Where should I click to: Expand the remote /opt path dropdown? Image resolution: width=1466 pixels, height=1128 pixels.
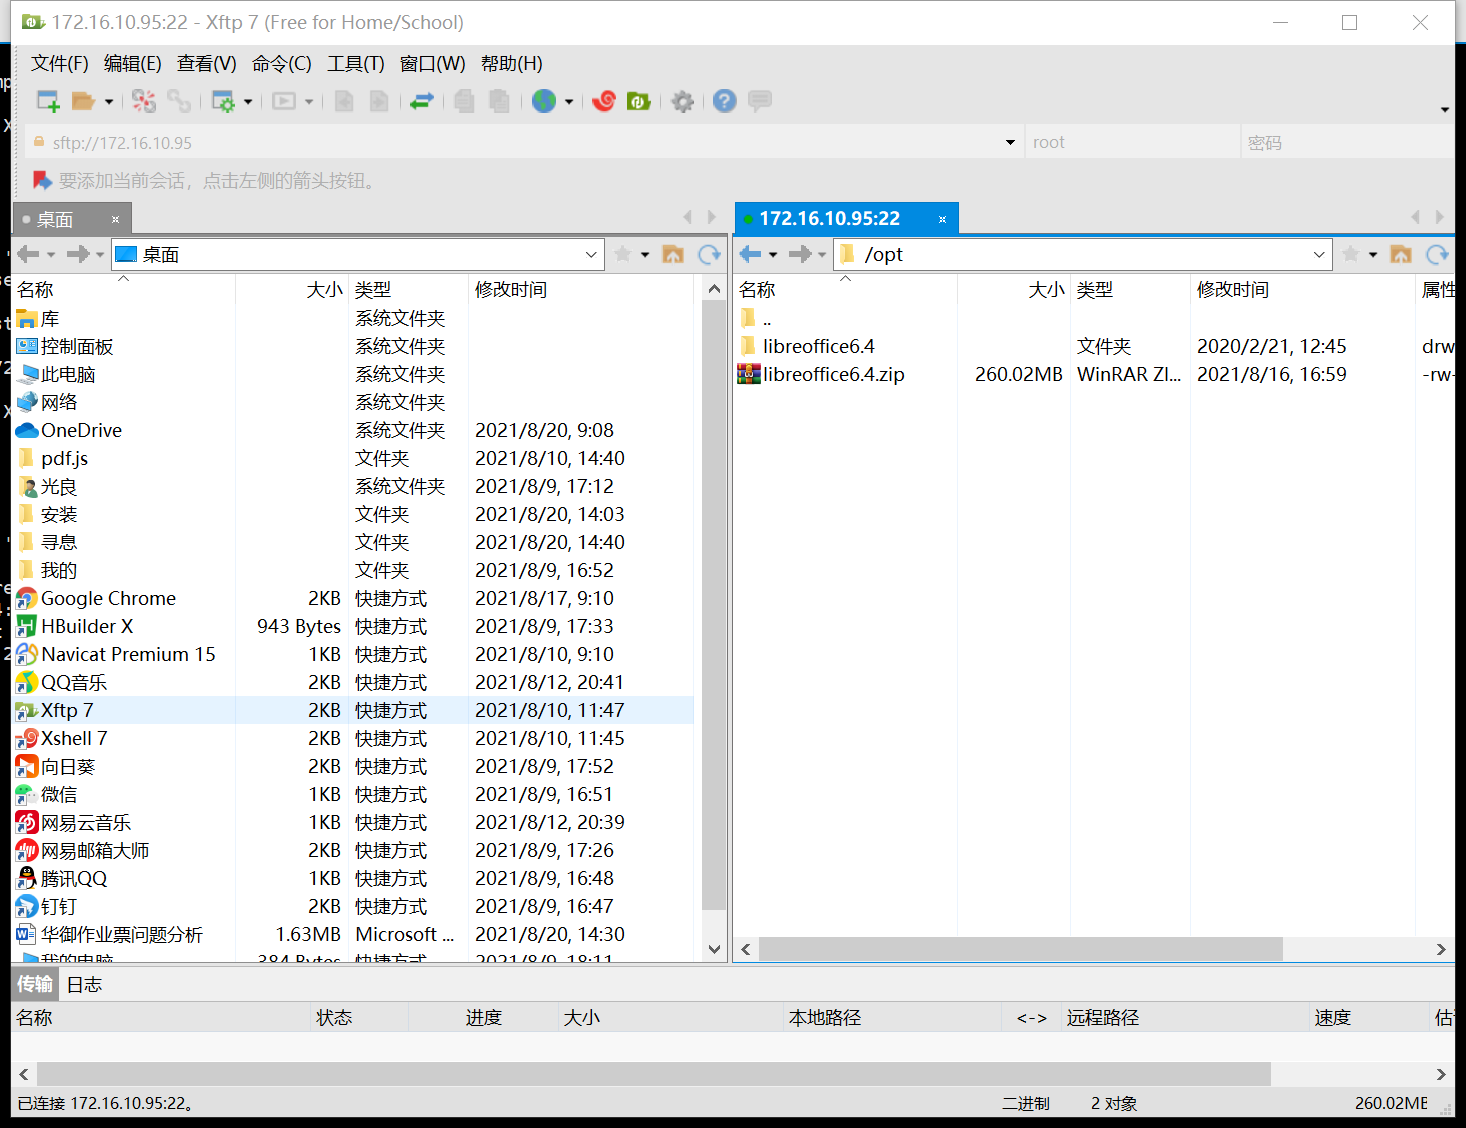coord(1319,254)
